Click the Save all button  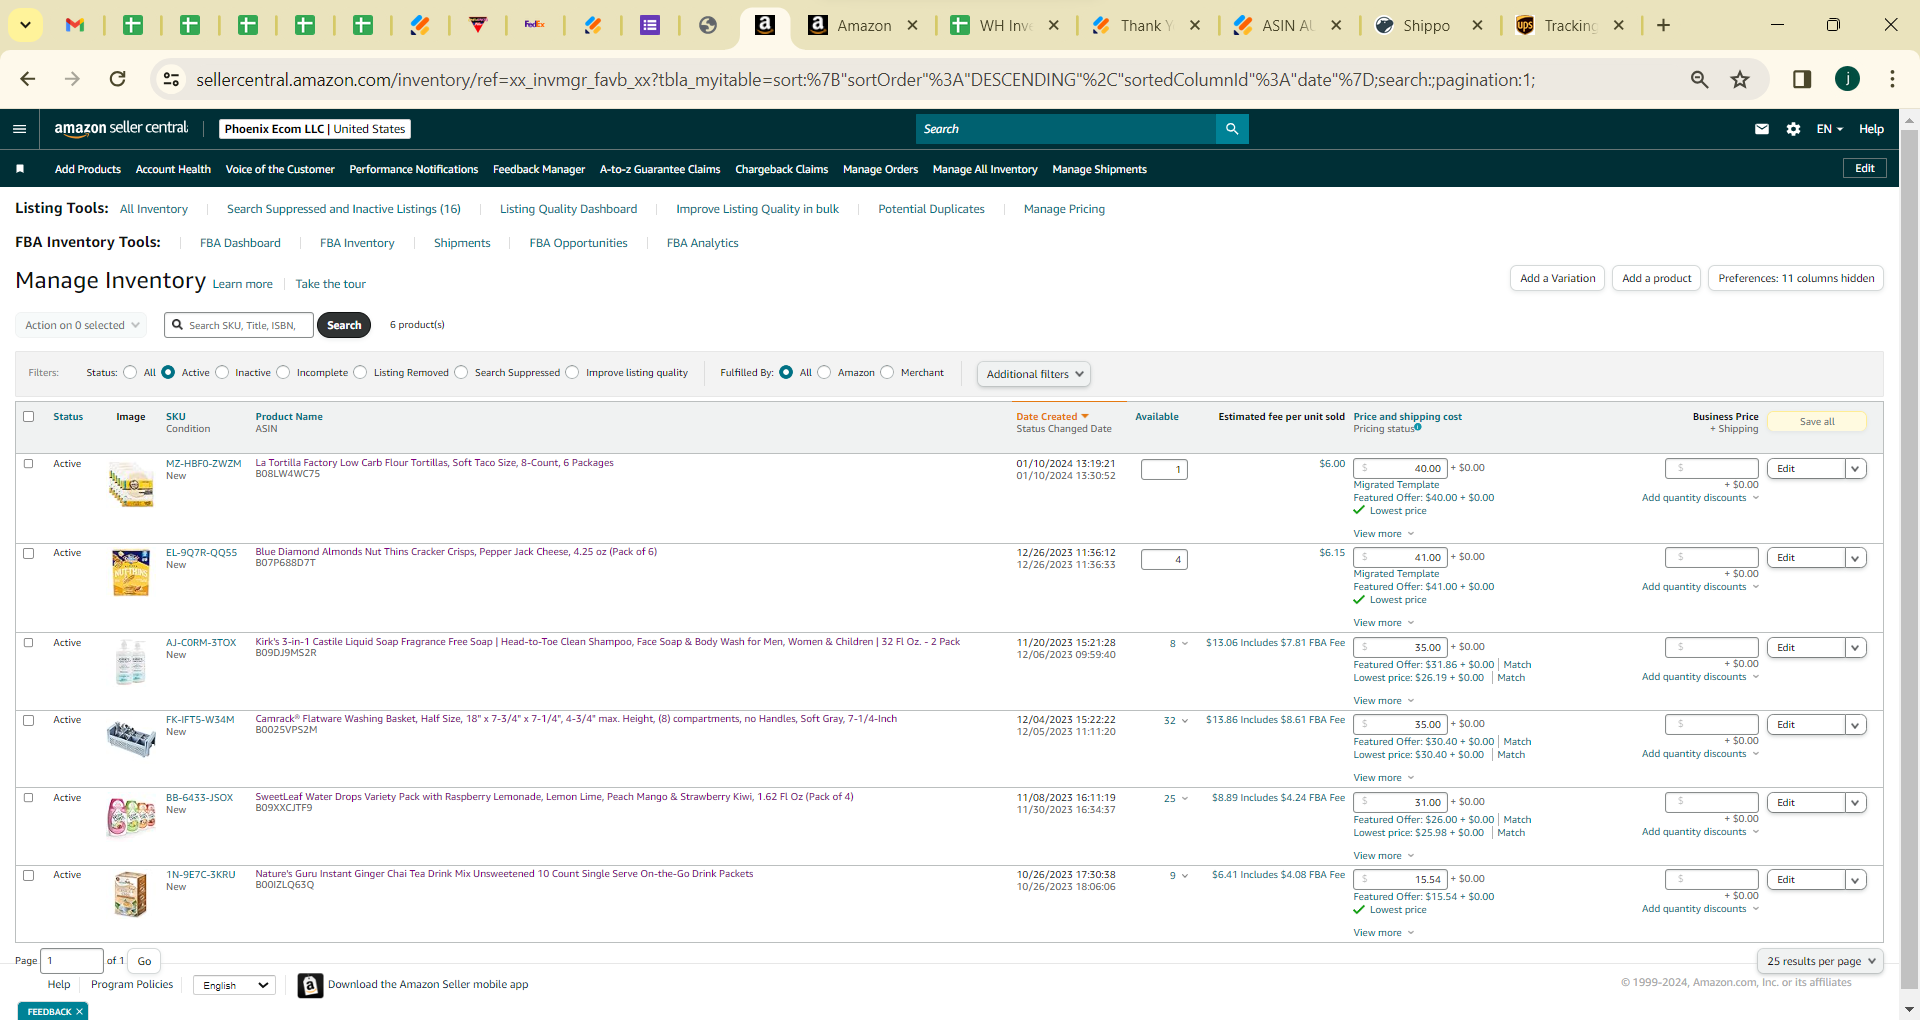click(1817, 422)
